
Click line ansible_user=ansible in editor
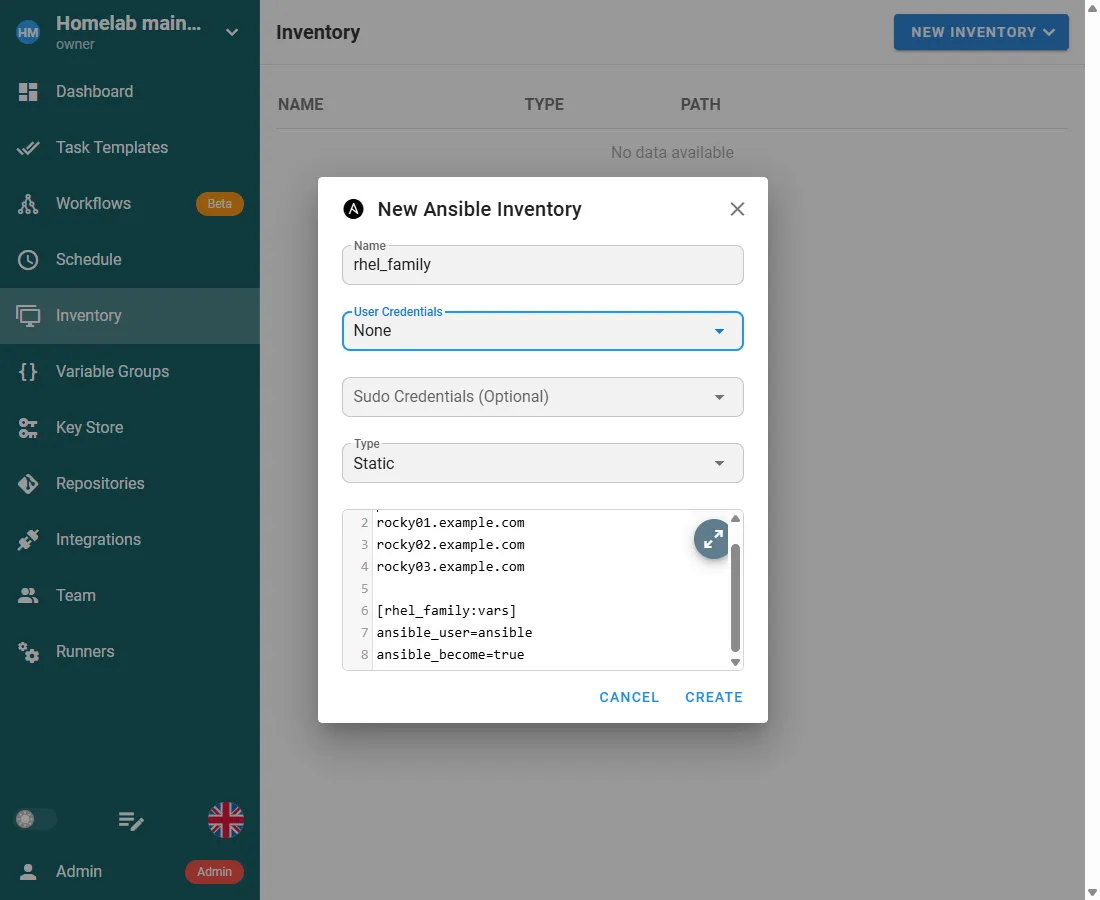454,632
